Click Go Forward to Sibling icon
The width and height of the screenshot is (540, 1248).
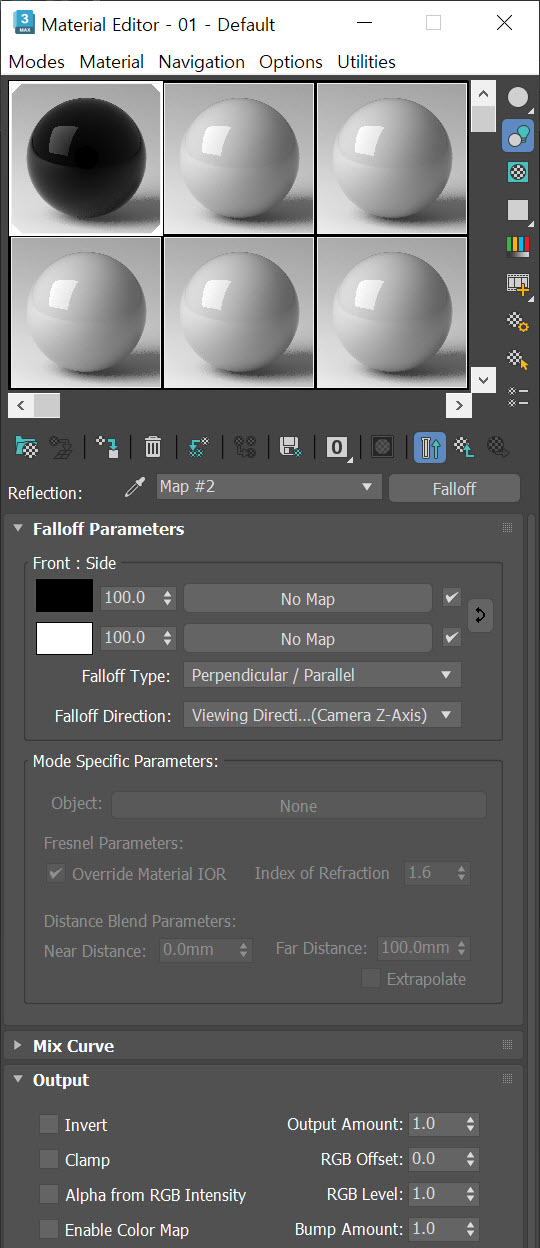coord(498,447)
